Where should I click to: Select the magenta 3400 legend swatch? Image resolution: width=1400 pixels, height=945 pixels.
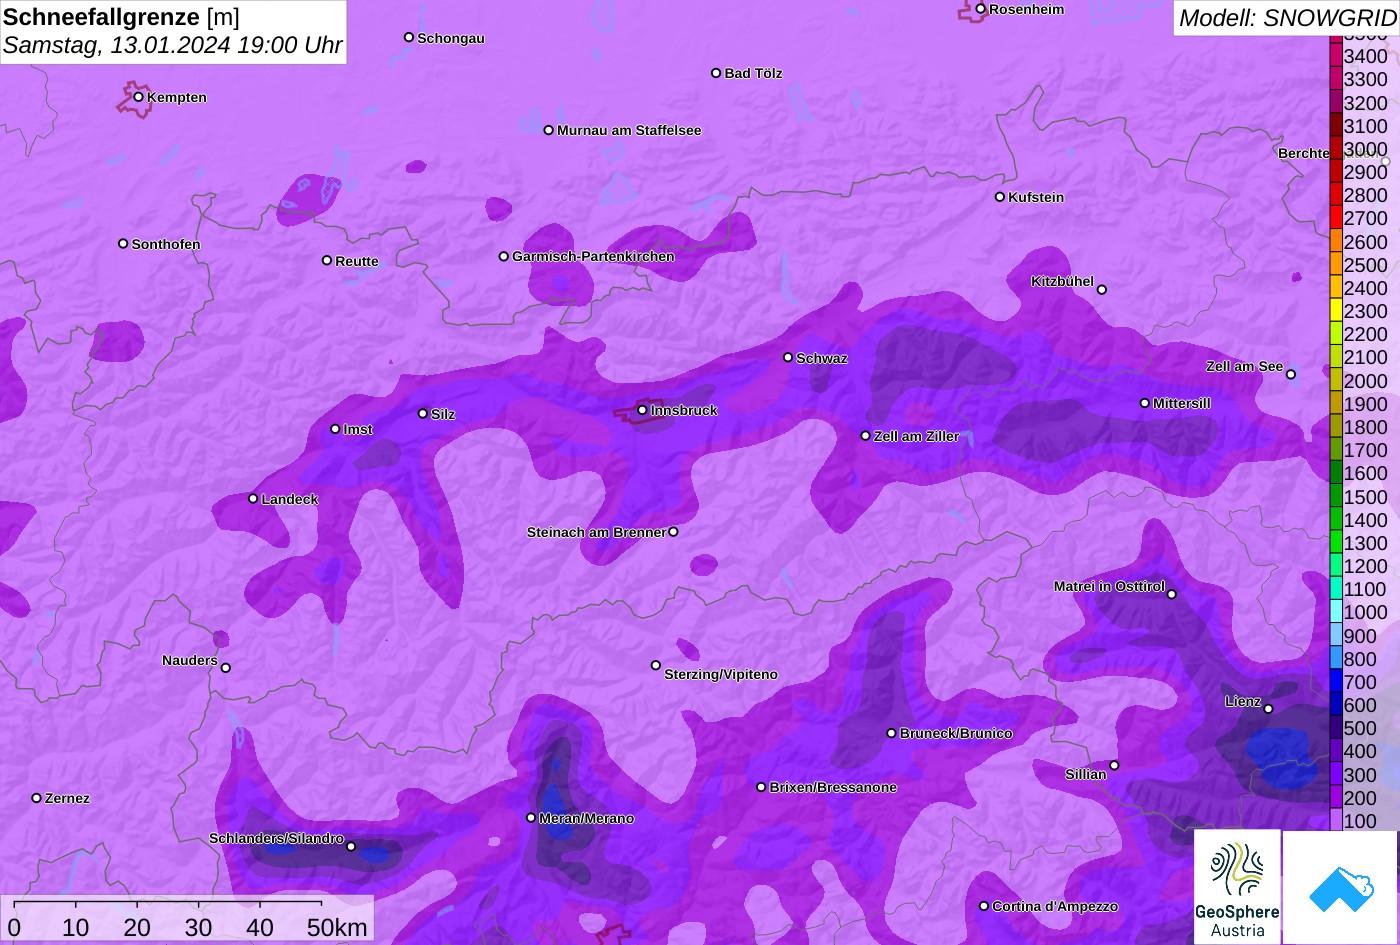pos(1336,56)
